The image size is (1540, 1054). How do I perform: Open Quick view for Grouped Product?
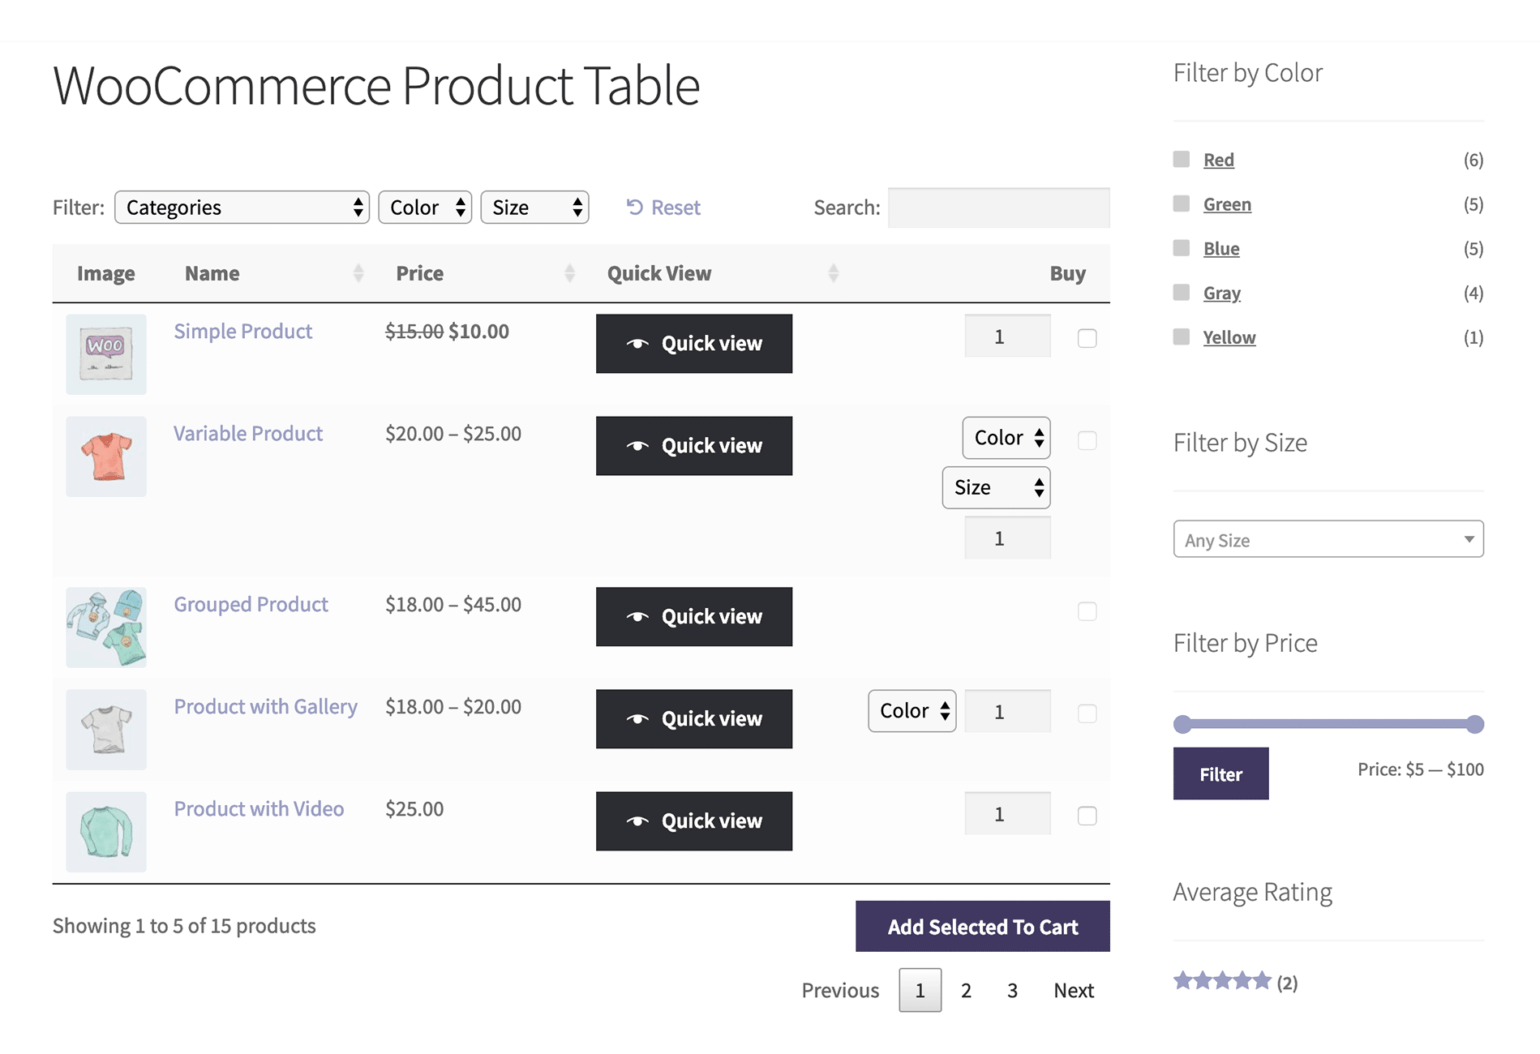coord(694,617)
